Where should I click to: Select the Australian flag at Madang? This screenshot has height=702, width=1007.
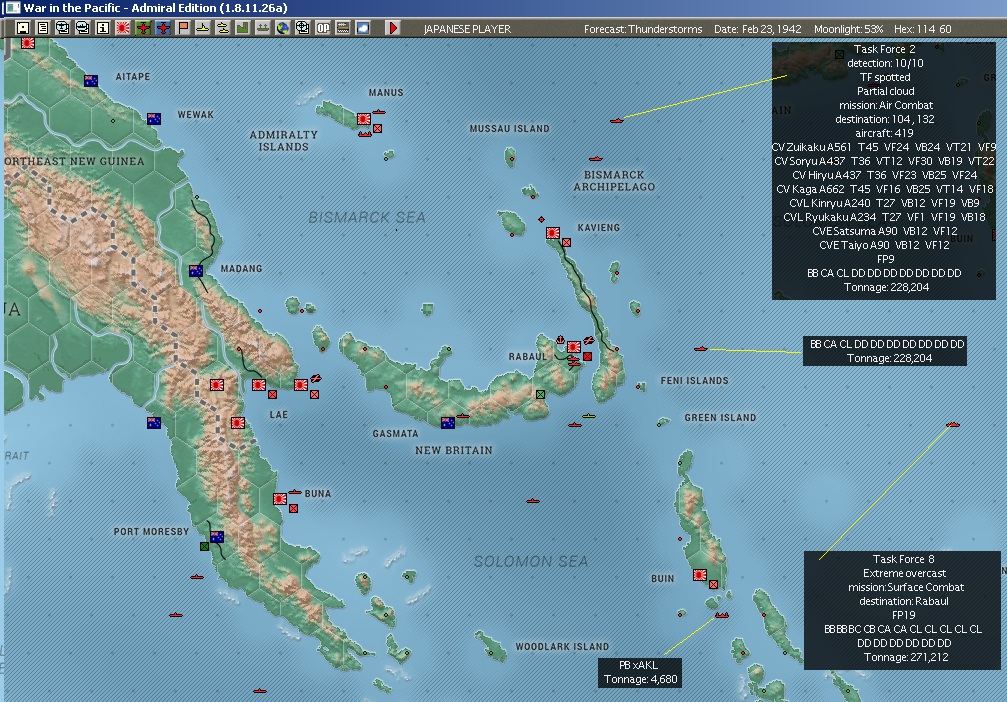(x=196, y=271)
